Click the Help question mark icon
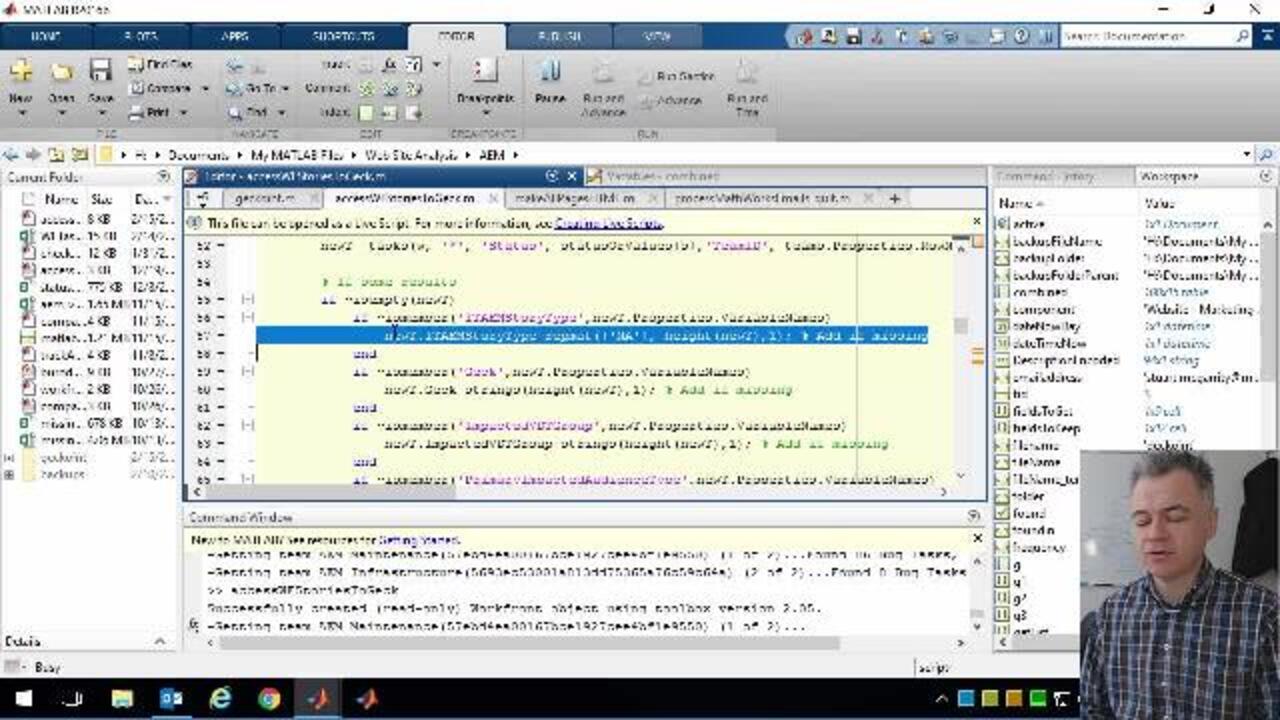The width and height of the screenshot is (1280, 720). click(1021, 36)
